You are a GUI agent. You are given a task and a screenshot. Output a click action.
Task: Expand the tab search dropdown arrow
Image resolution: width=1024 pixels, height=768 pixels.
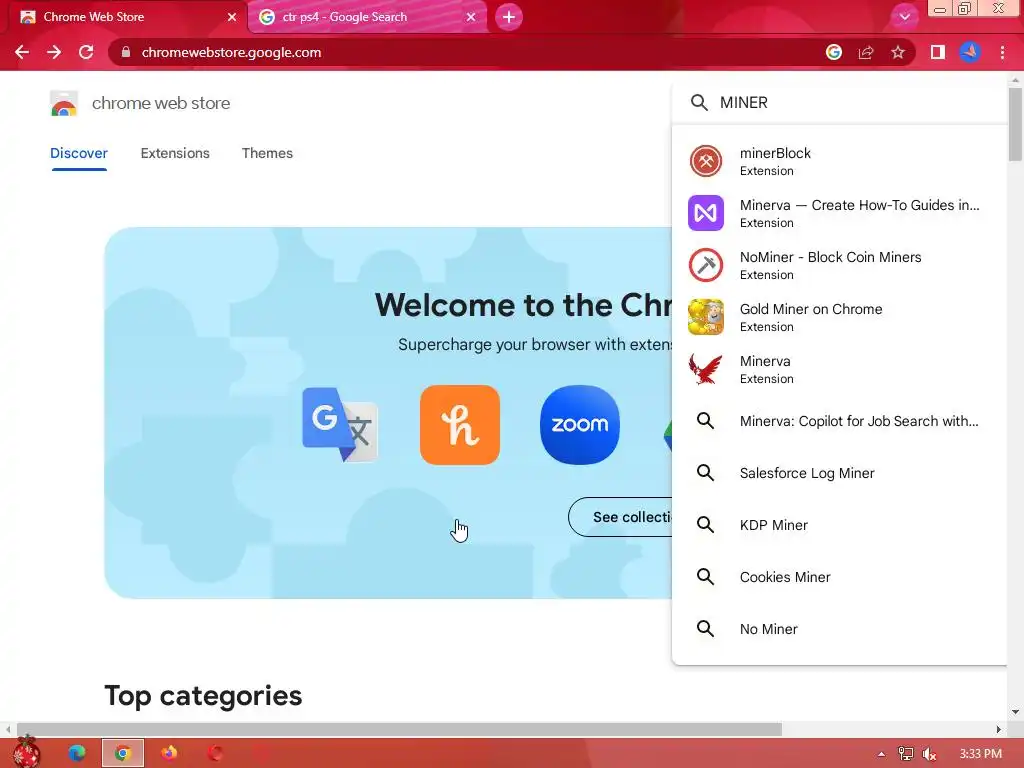point(904,17)
